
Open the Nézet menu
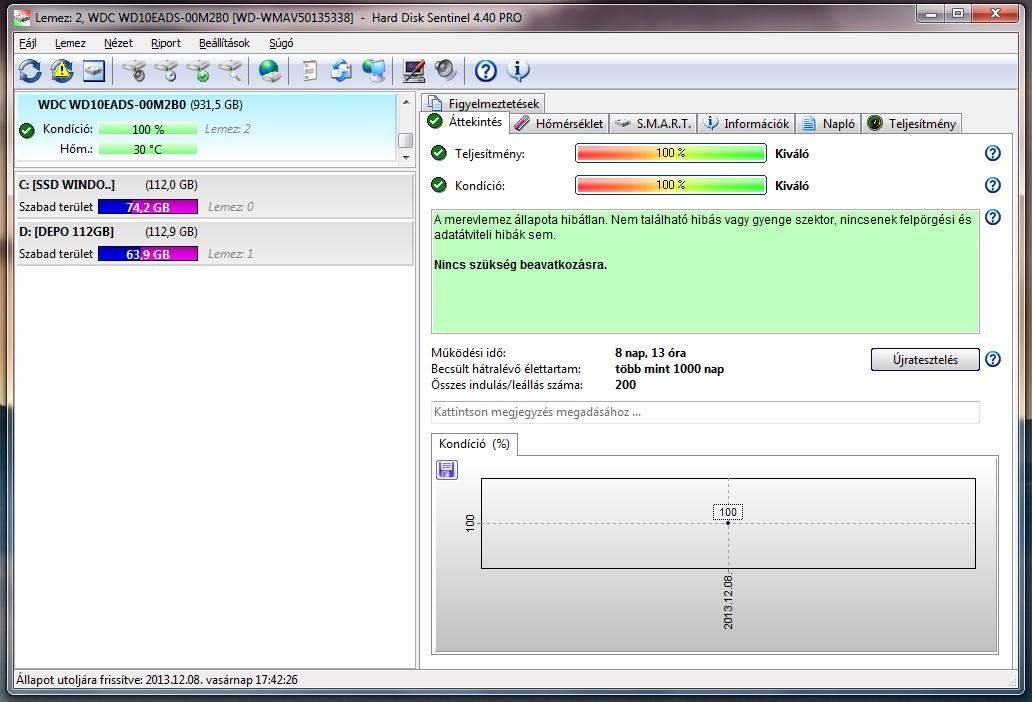[x=118, y=43]
